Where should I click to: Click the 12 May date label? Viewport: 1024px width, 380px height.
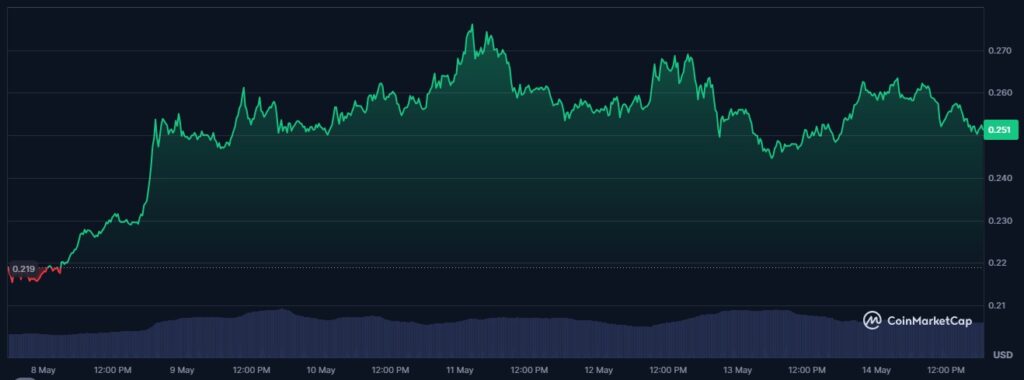(x=599, y=370)
